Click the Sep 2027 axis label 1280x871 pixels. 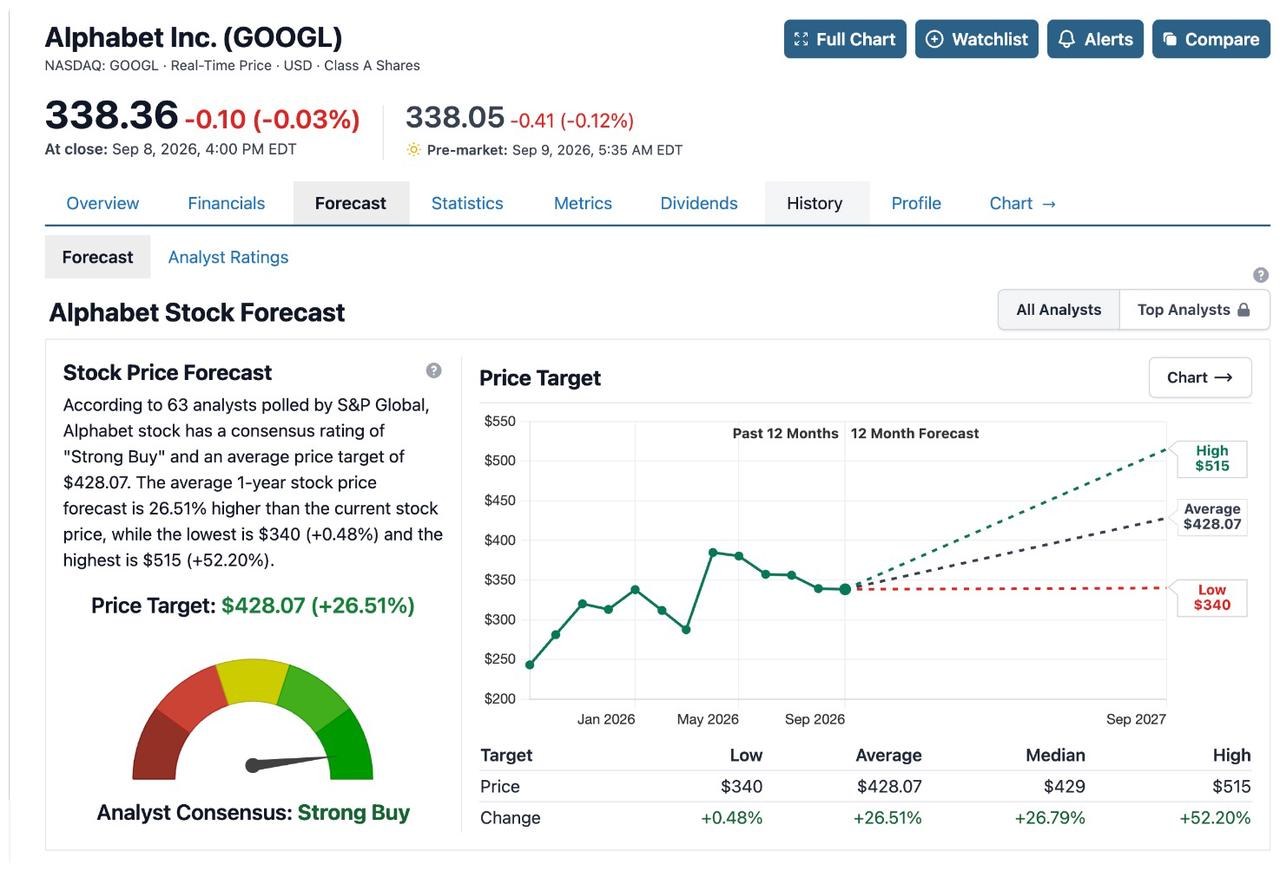1136,719
